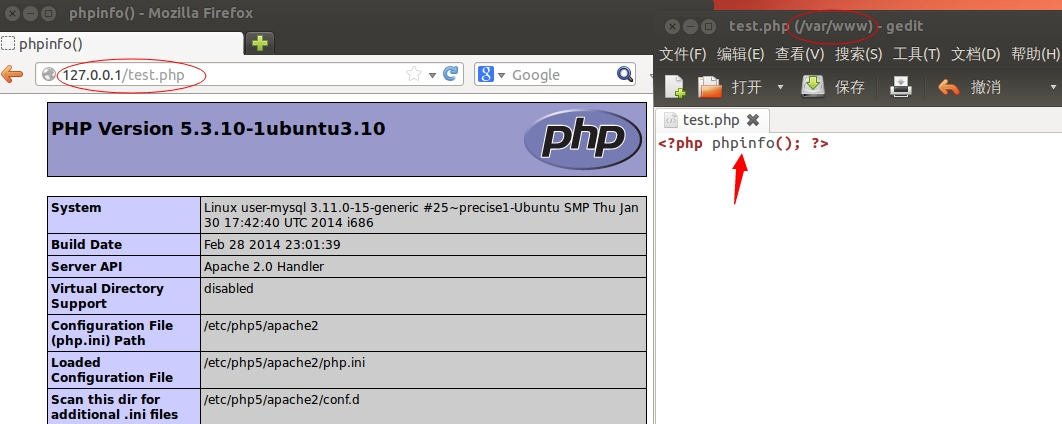Maximize the Firefox window
Viewport: 1062px width, 424px height.
(48, 13)
